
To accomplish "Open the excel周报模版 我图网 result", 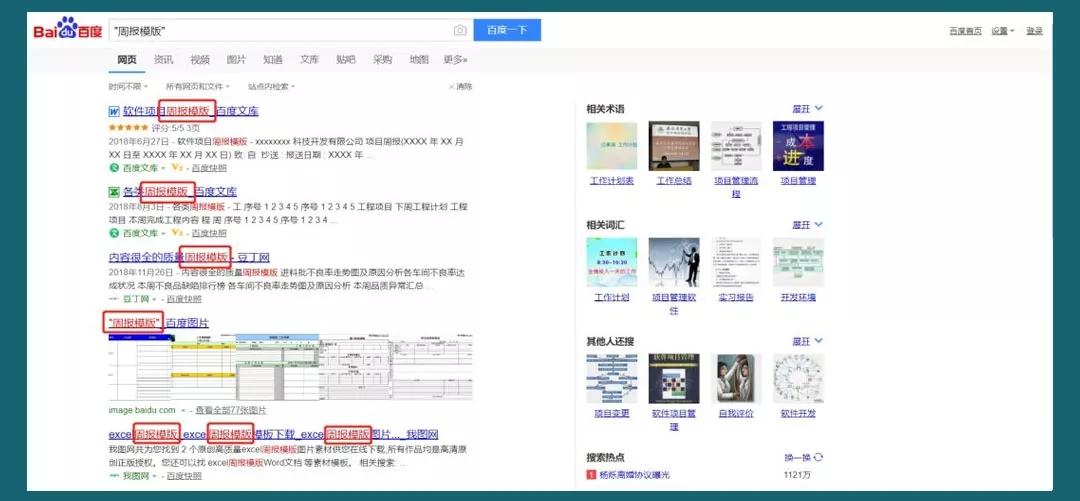I will tap(273, 435).
